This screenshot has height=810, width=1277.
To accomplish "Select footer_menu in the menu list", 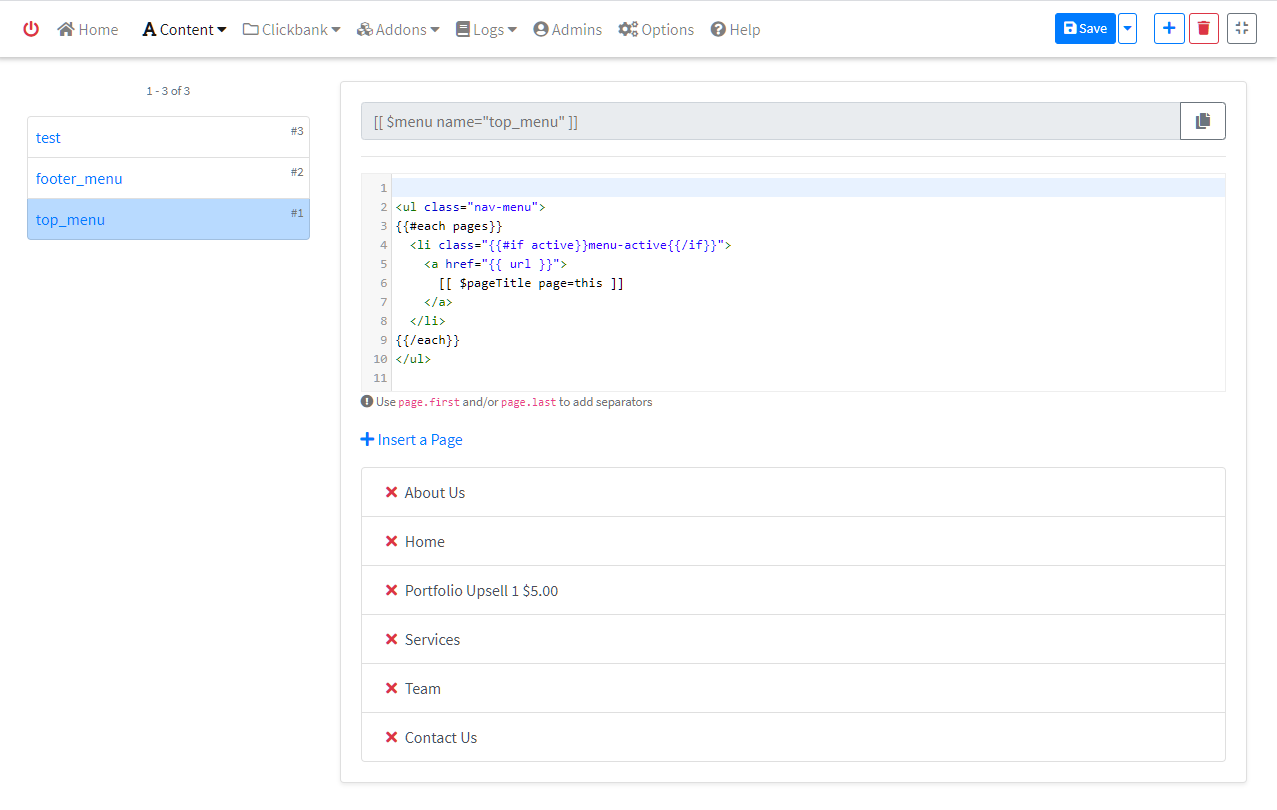I will tap(80, 178).
